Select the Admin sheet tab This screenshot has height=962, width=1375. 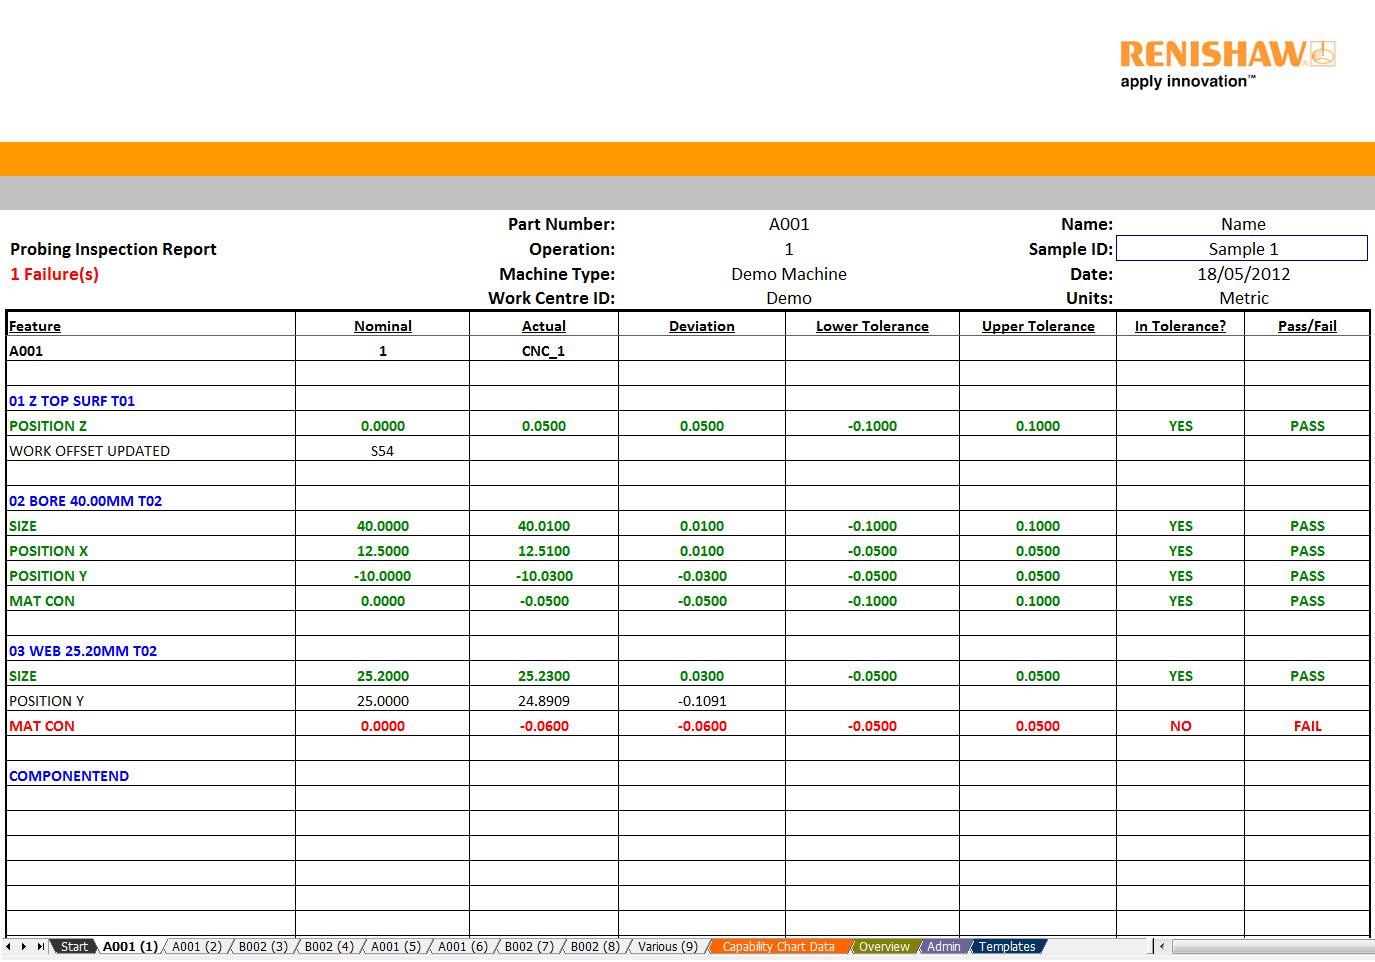coord(943,947)
